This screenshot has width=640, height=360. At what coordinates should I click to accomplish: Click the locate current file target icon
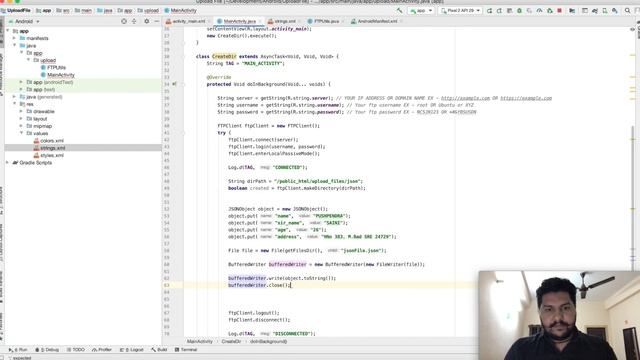pos(124,21)
